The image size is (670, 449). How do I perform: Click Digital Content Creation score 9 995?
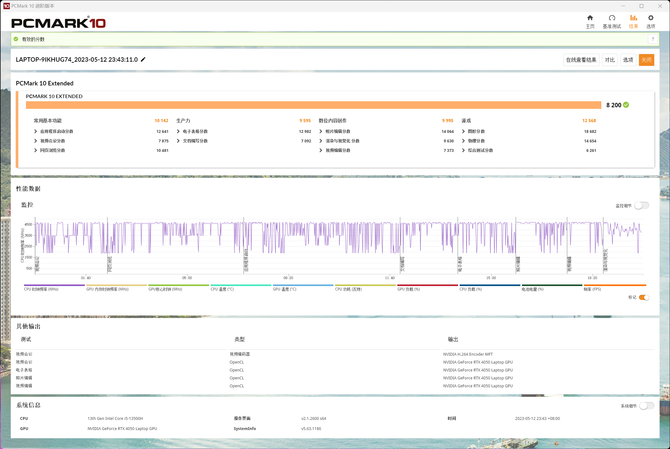coord(447,120)
